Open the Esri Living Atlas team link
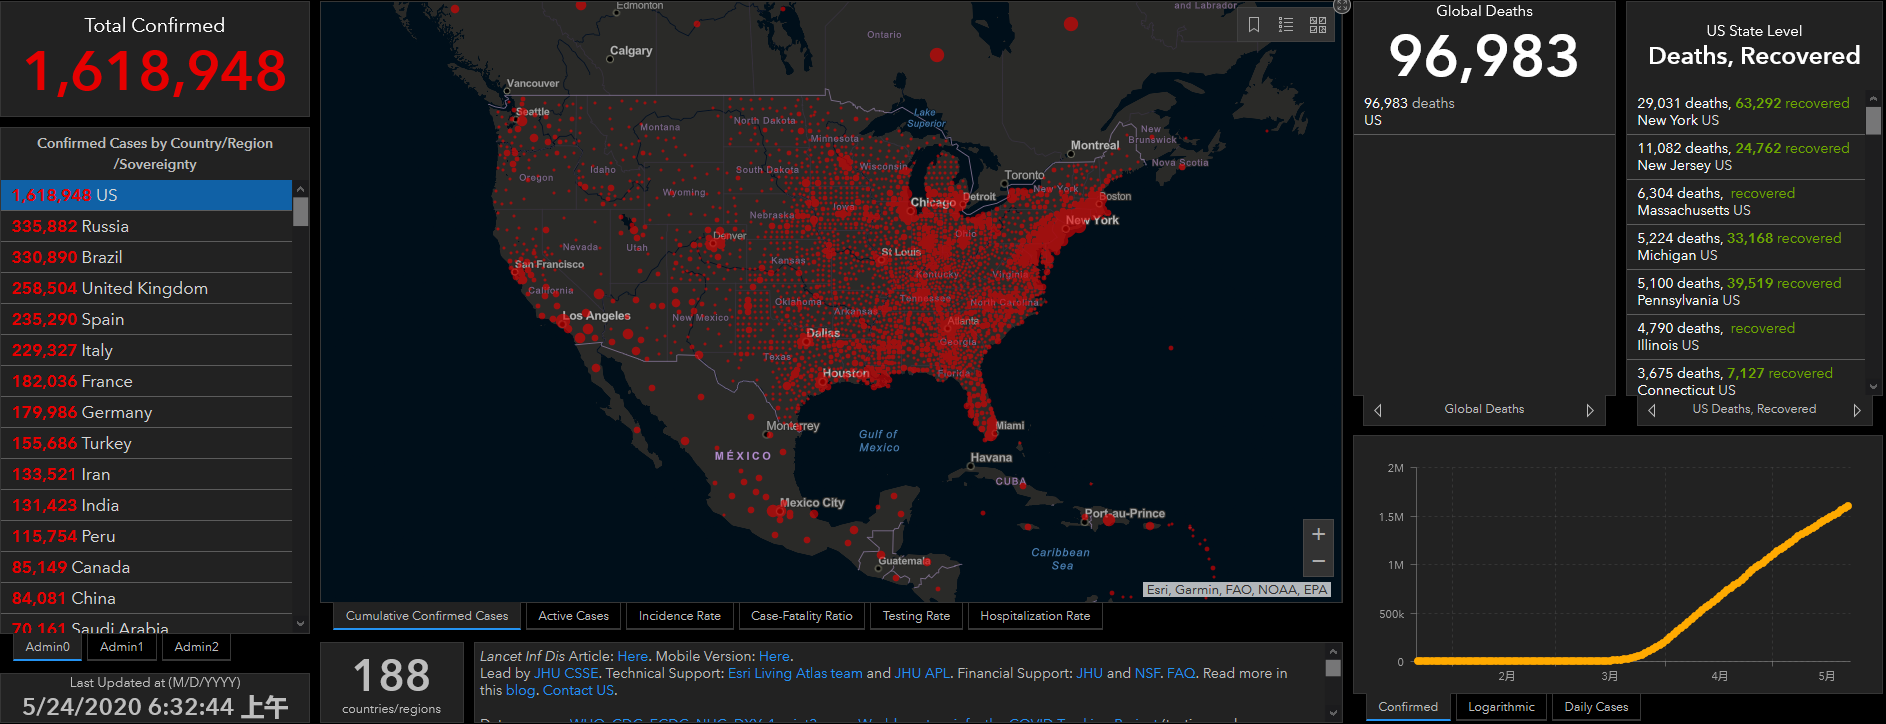The width and height of the screenshot is (1886, 724). [795, 673]
